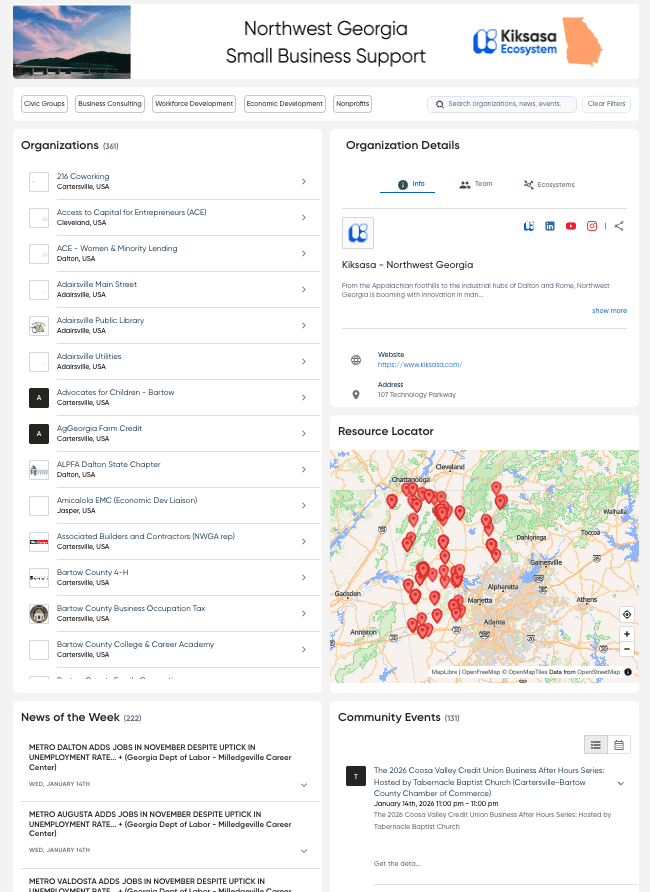Open Adairsville Utilities chevron
The image size is (650, 892).
304,362
